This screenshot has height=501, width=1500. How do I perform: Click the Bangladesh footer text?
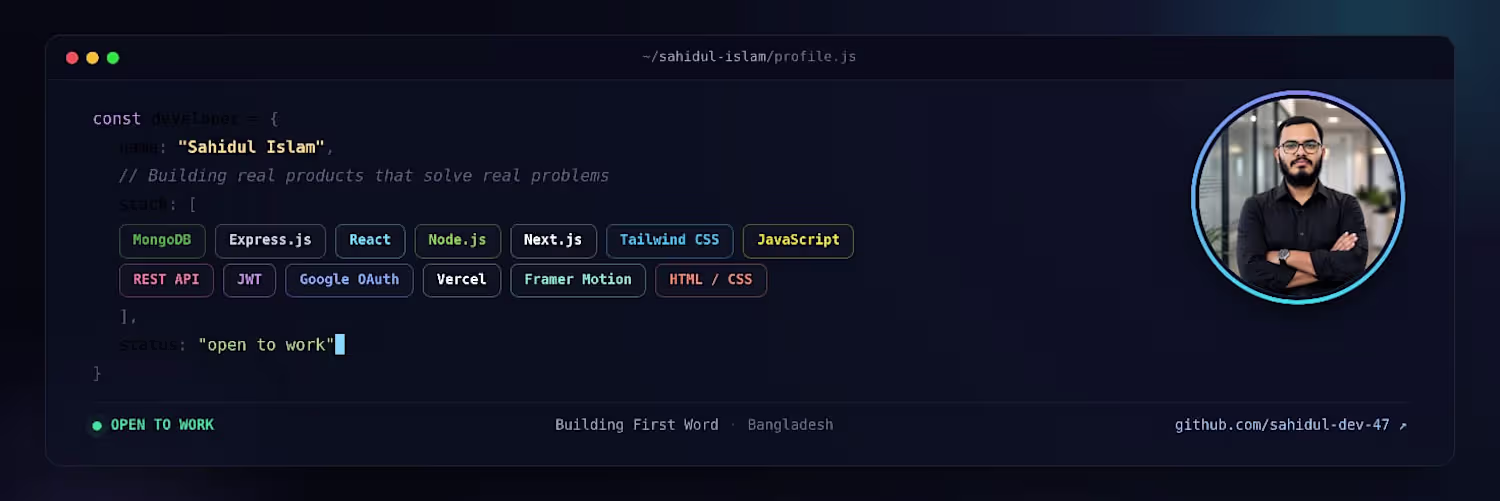click(x=790, y=425)
